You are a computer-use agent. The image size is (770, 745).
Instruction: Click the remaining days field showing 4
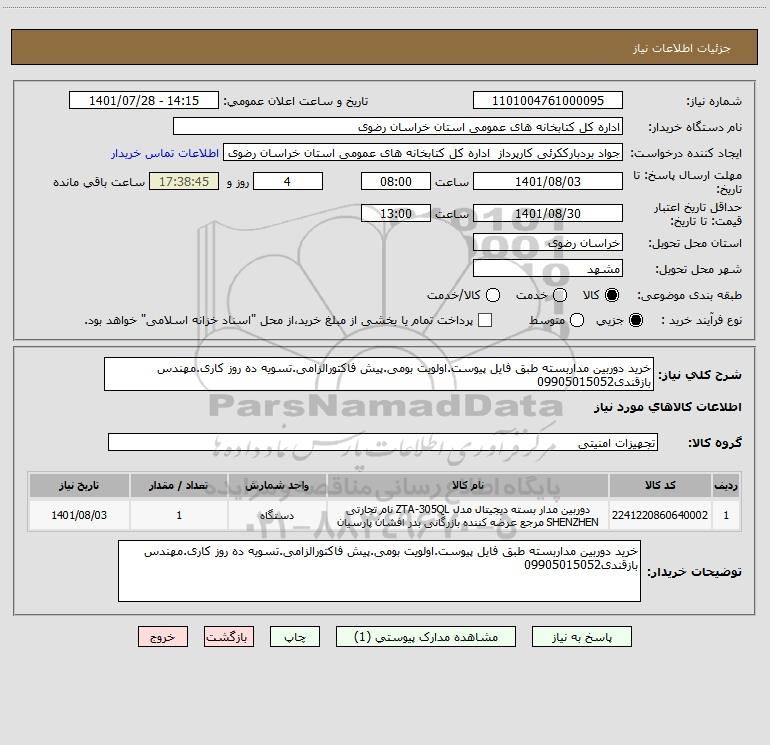coord(288,181)
